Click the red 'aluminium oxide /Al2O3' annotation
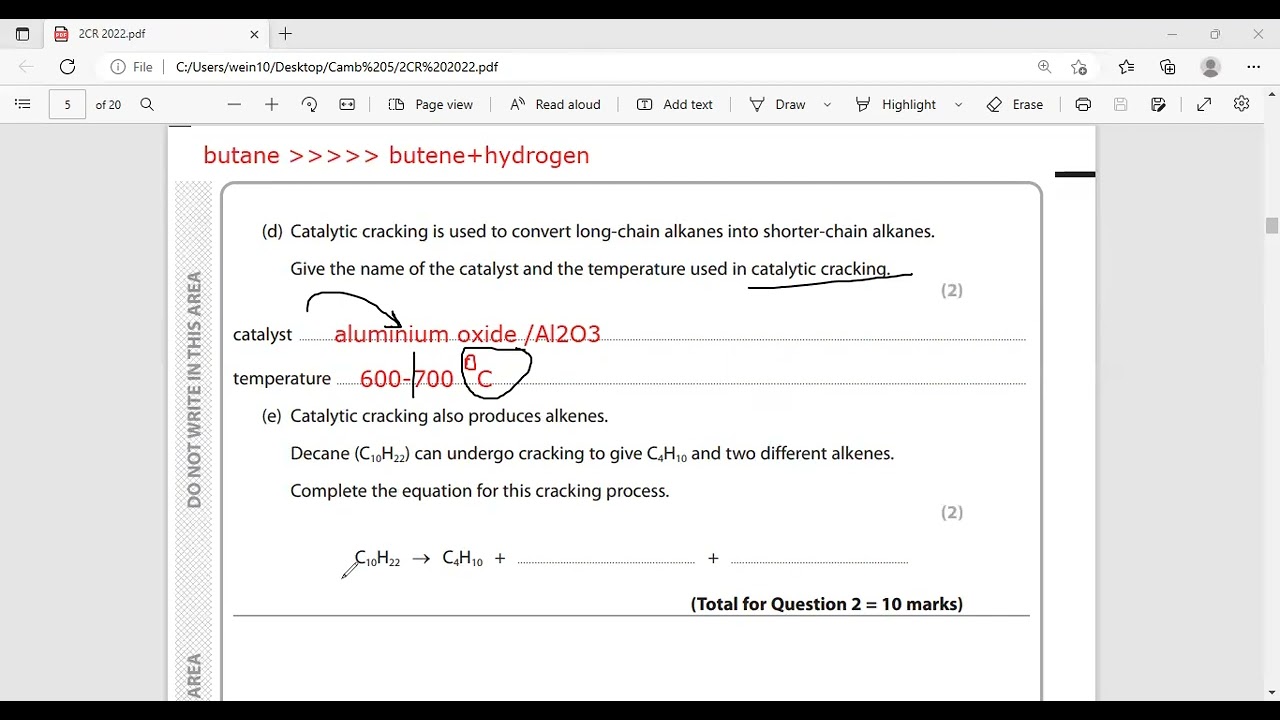The image size is (1280, 720). coord(467,334)
